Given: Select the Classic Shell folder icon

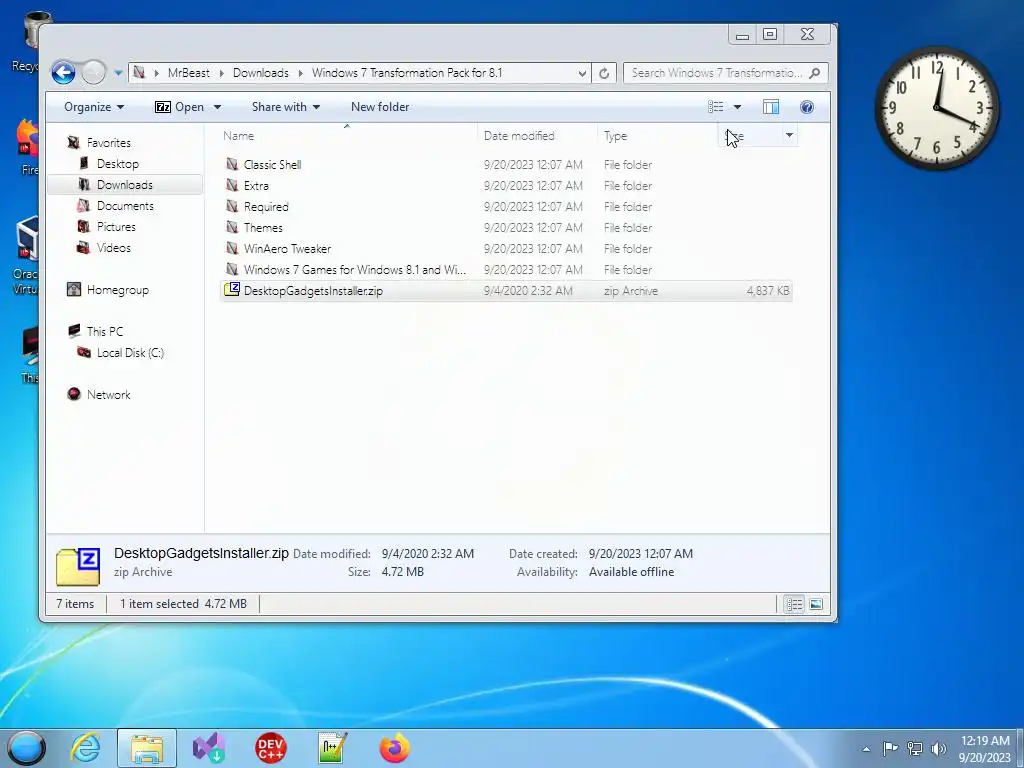Looking at the screenshot, I should (232, 164).
